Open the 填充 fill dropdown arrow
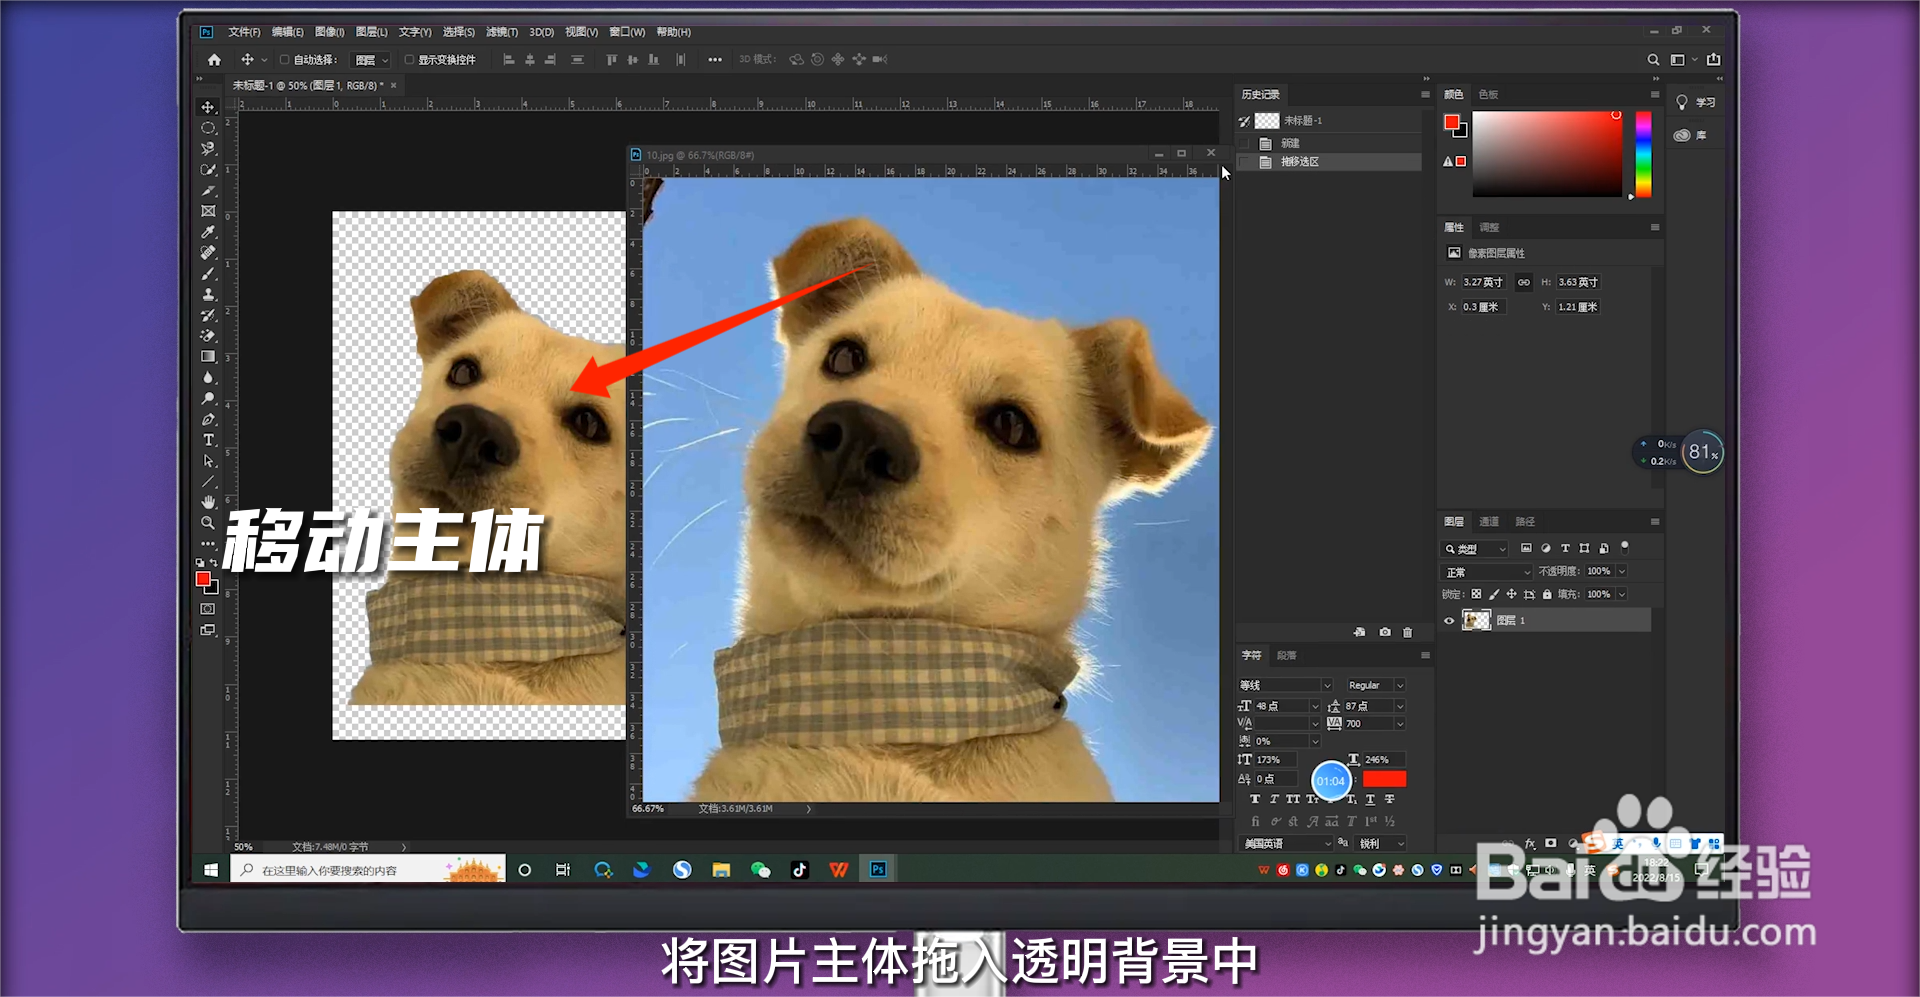This screenshot has width=1920, height=997. (x=1622, y=594)
